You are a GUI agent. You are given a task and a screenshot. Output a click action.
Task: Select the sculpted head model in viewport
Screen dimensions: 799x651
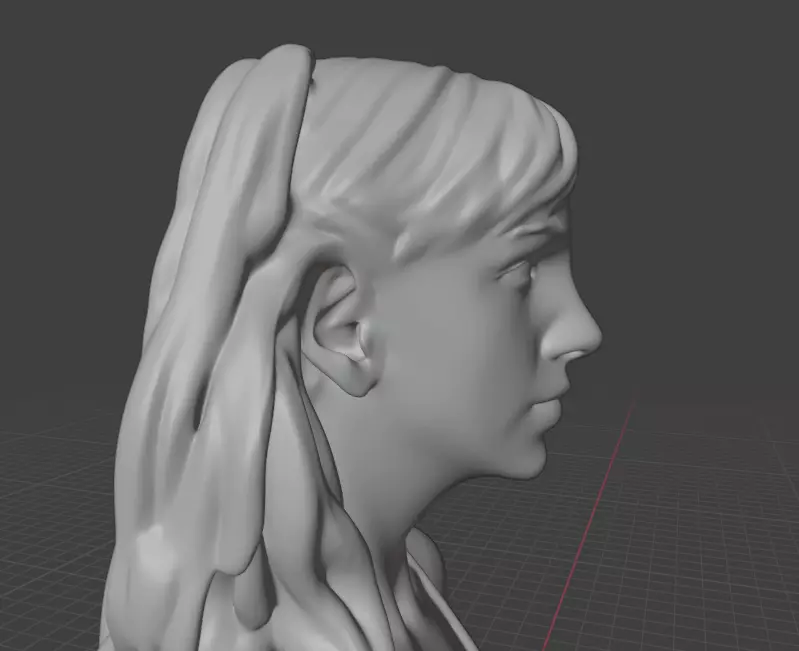[x=352, y=348]
